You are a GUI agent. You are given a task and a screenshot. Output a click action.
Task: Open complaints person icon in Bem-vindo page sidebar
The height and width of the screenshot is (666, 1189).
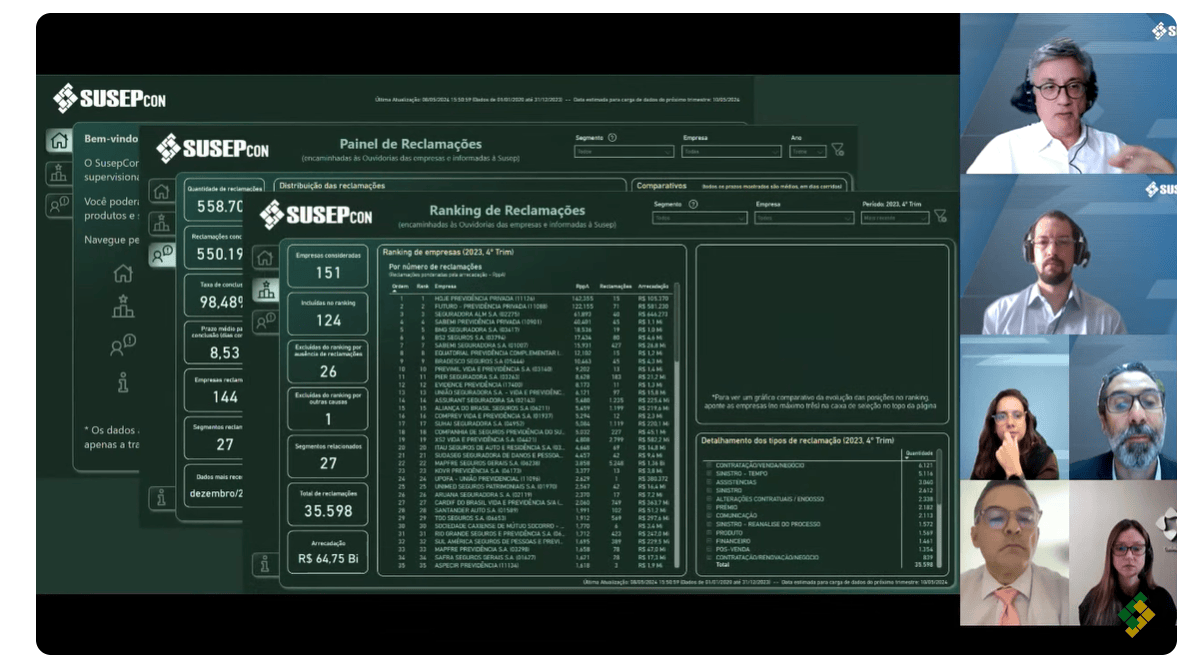click(x=59, y=205)
